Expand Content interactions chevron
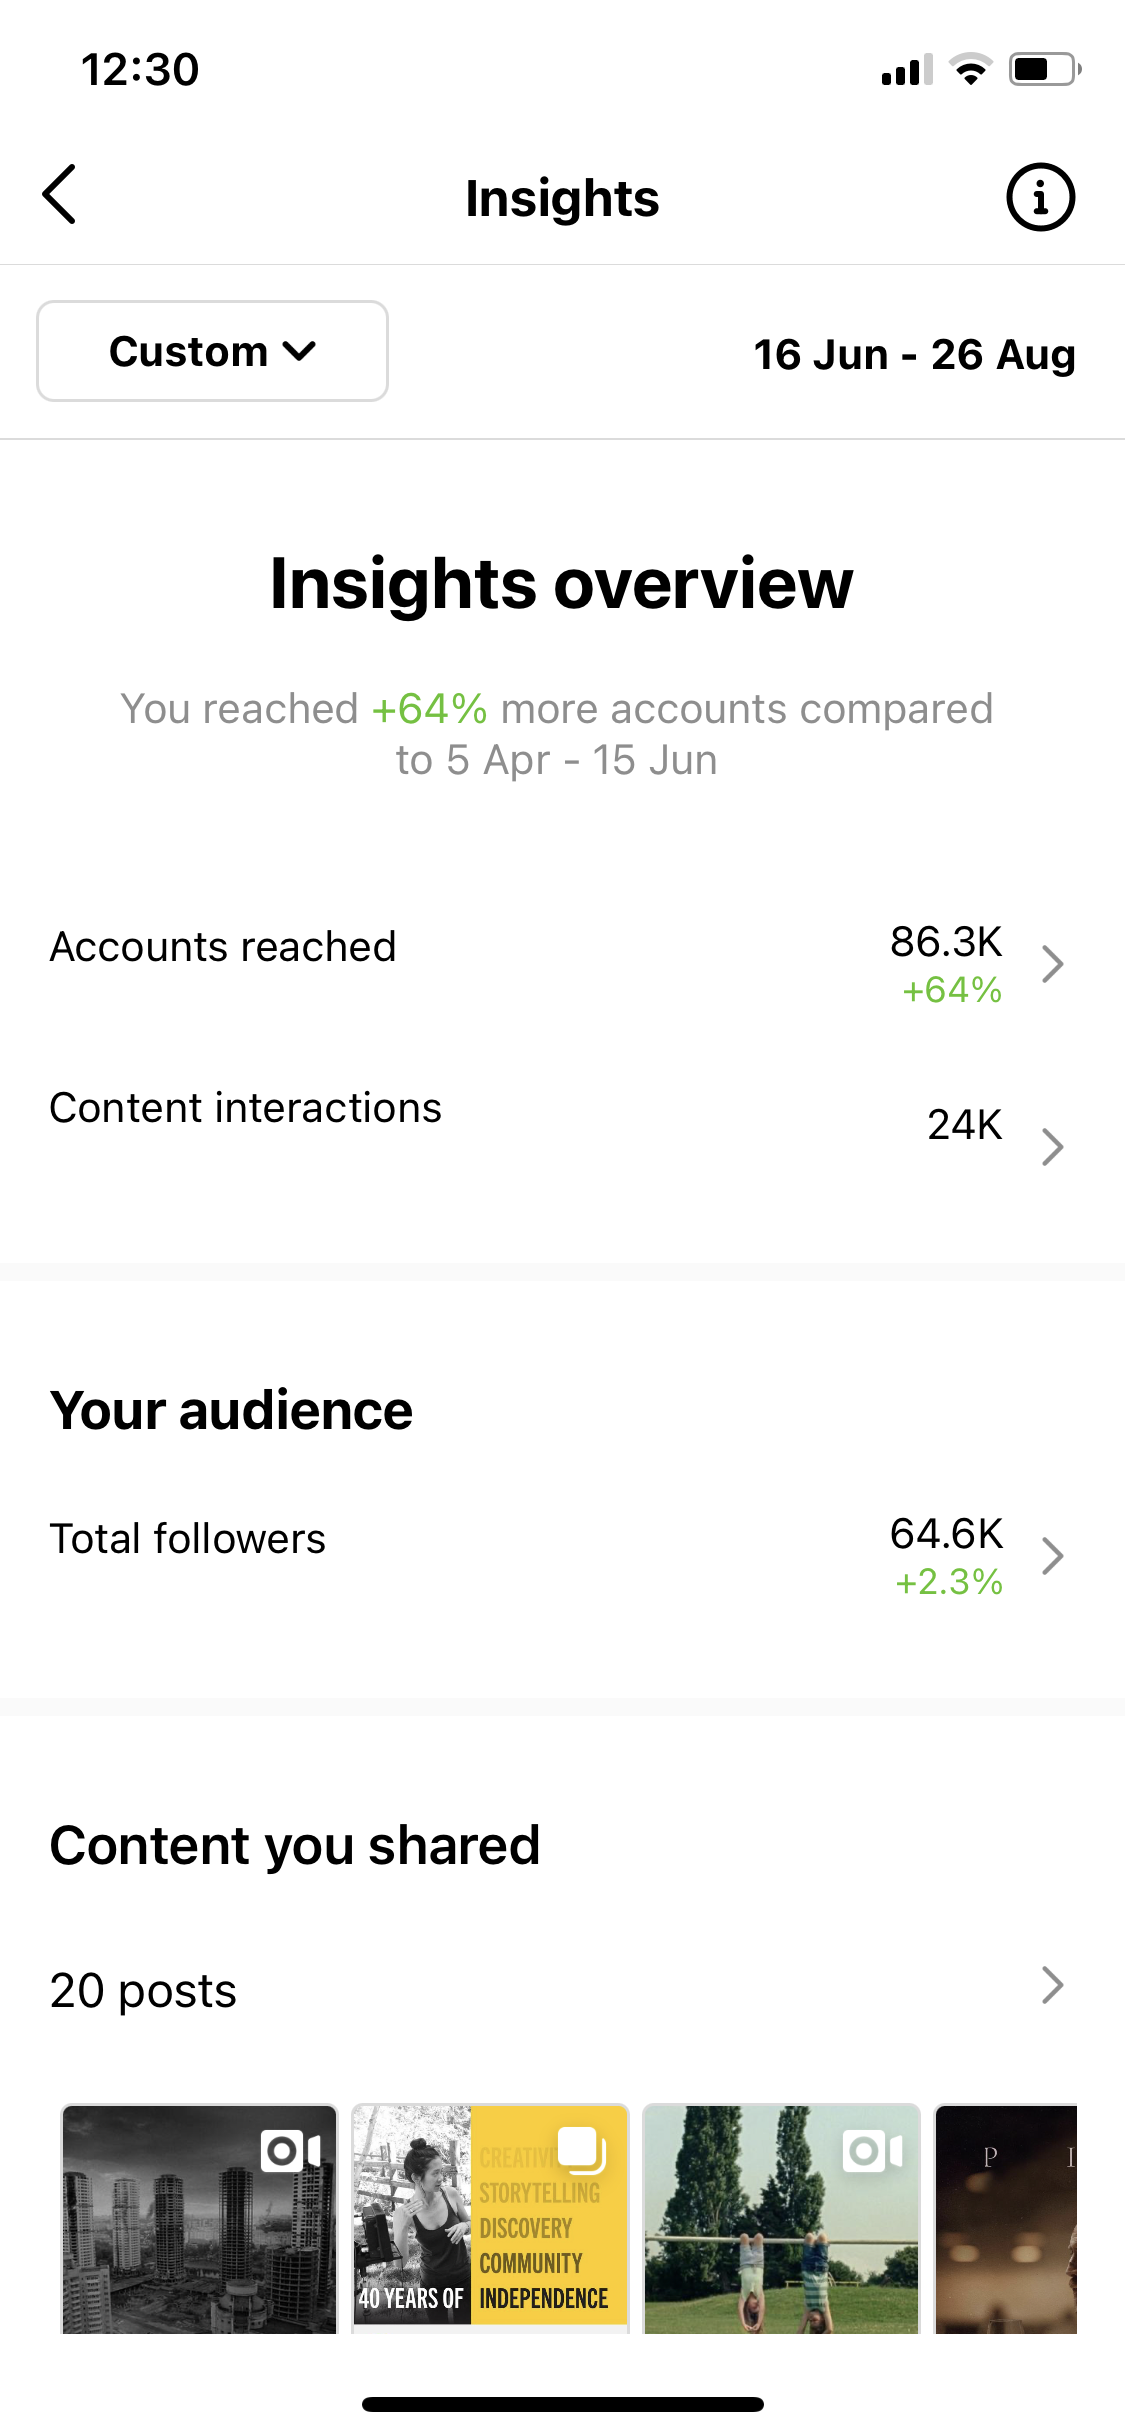The width and height of the screenshot is (1125, 2436). [x=1052, y=1146]
